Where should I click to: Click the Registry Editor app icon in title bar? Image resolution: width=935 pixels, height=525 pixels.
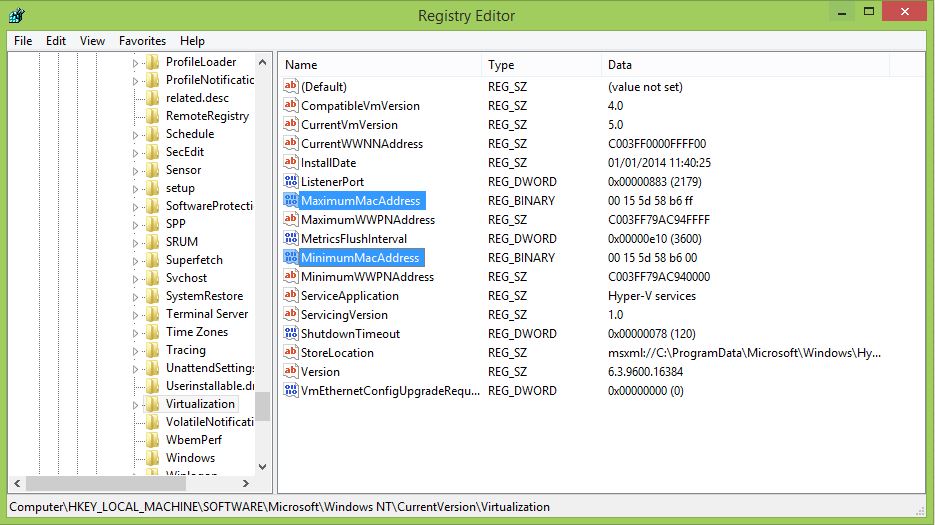(17, 15)
